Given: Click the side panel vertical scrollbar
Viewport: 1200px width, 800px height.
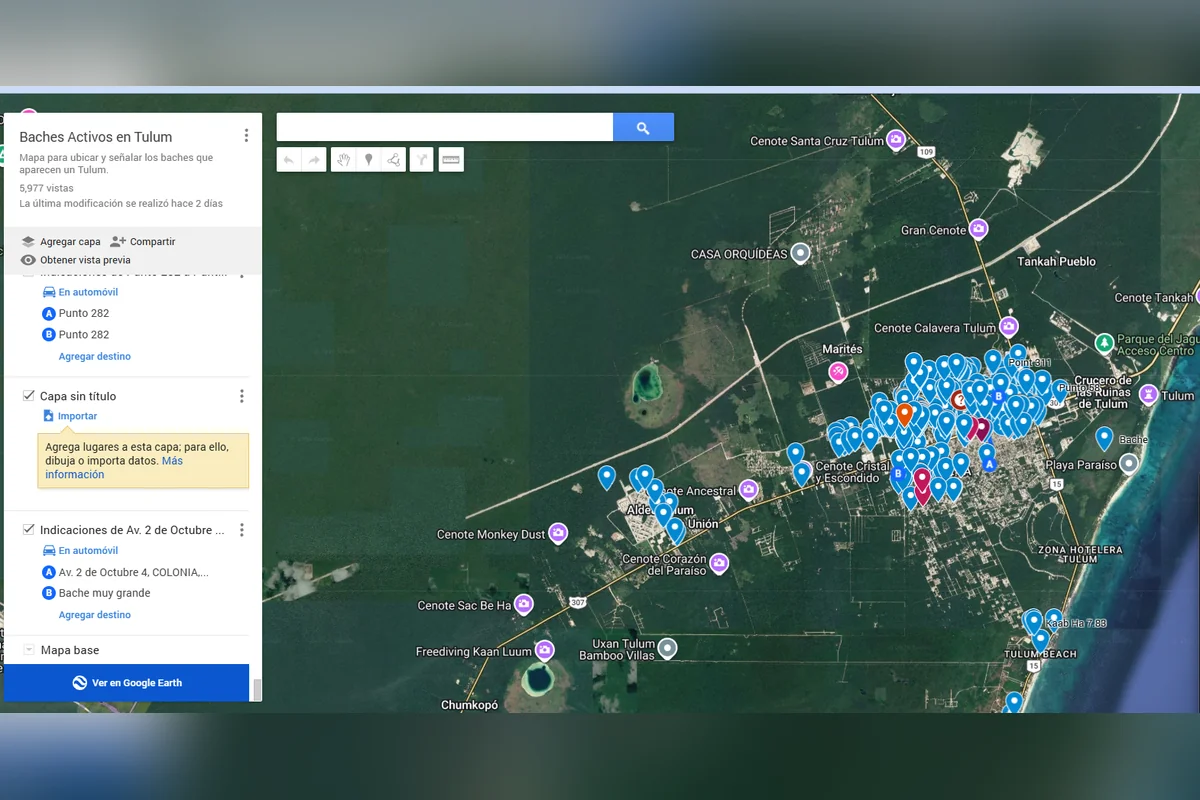Looking at the screenshot, I should (x=257, y=689).
